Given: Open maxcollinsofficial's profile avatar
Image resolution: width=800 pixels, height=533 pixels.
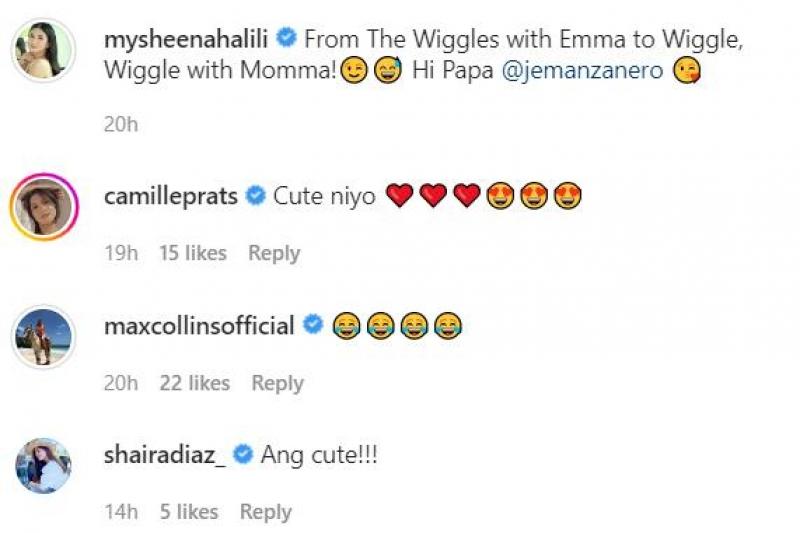Looking at the screenshot, I should point(43,337).
